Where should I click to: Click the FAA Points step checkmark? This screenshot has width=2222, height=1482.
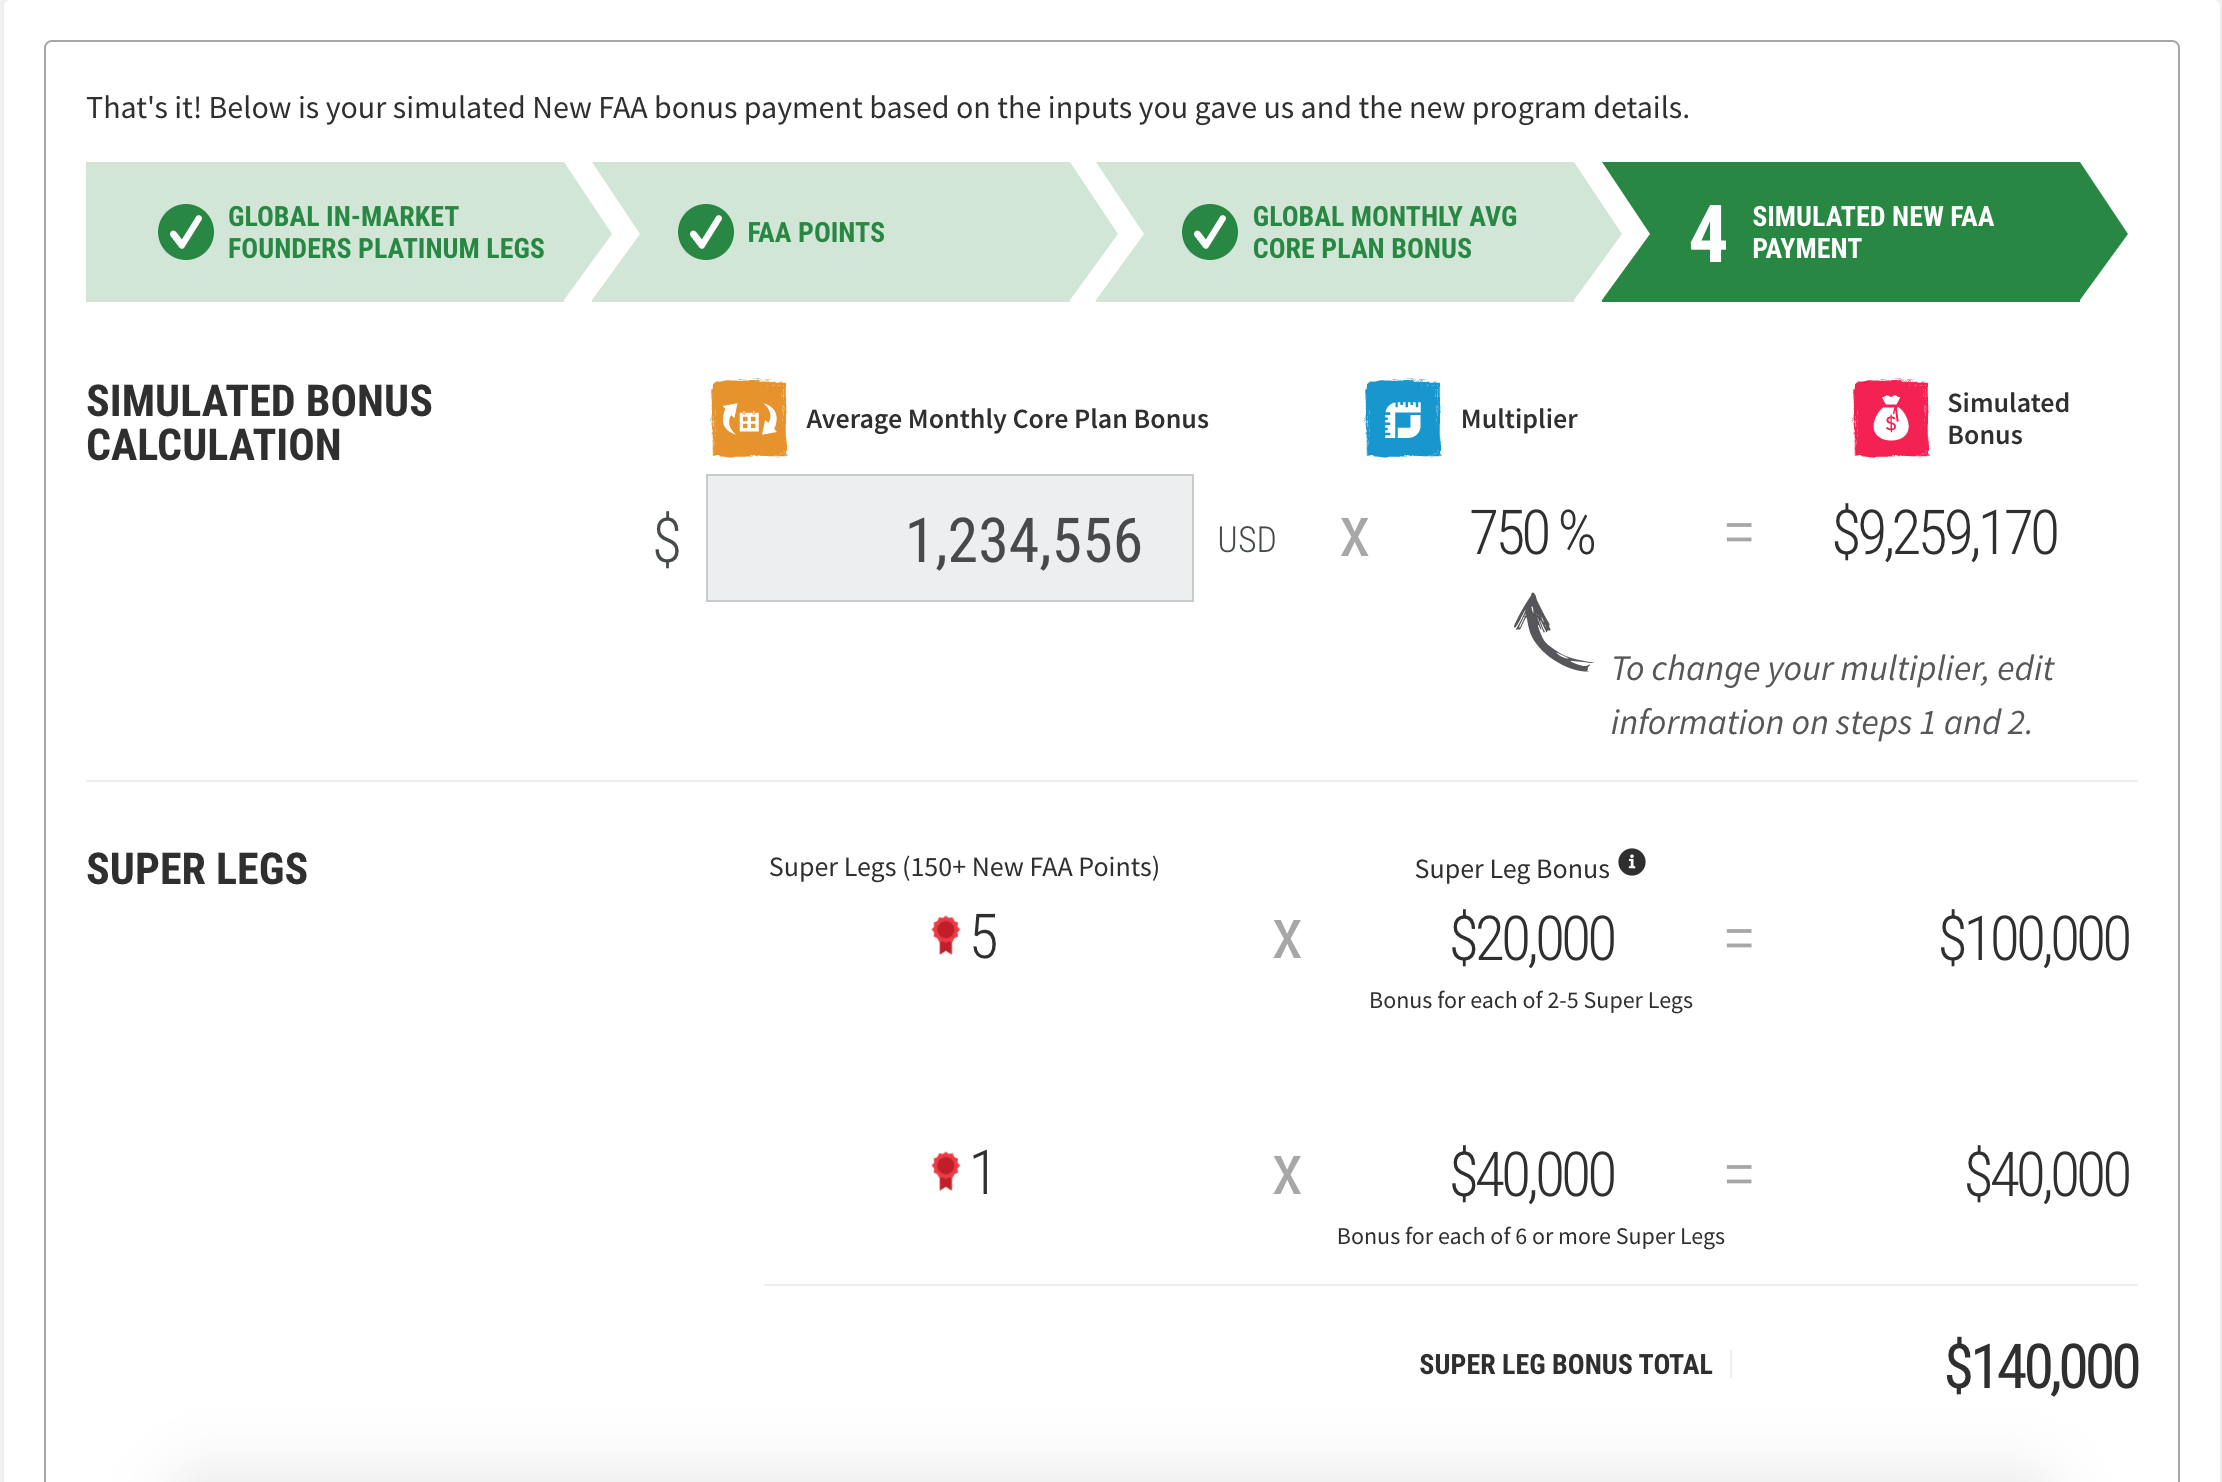pyautogui.click(x=705, y=232)
